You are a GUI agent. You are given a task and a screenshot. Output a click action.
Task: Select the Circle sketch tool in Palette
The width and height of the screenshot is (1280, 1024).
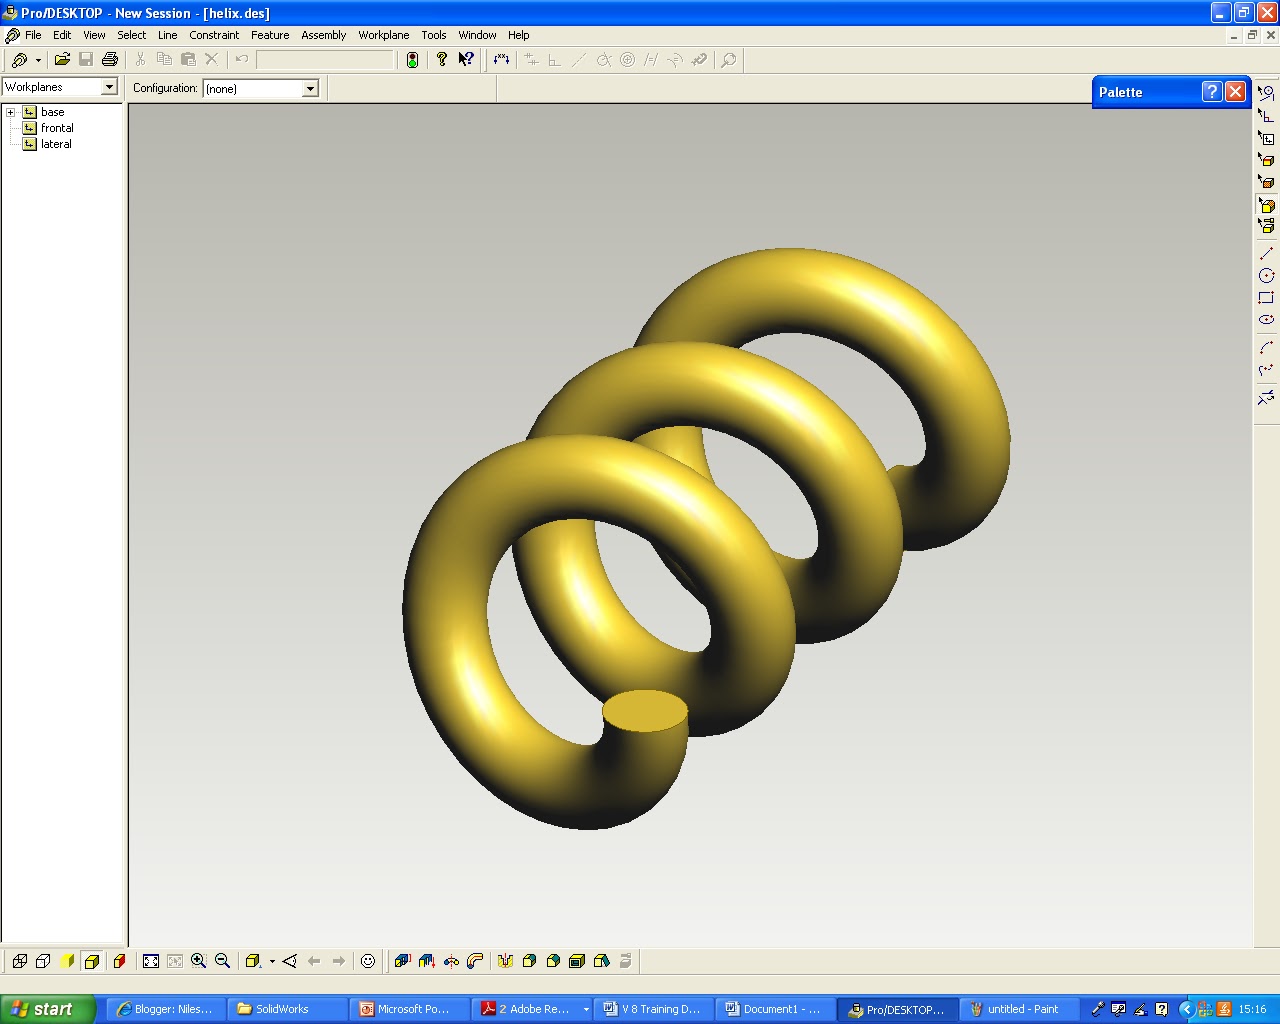click(x=1267, y=274)
